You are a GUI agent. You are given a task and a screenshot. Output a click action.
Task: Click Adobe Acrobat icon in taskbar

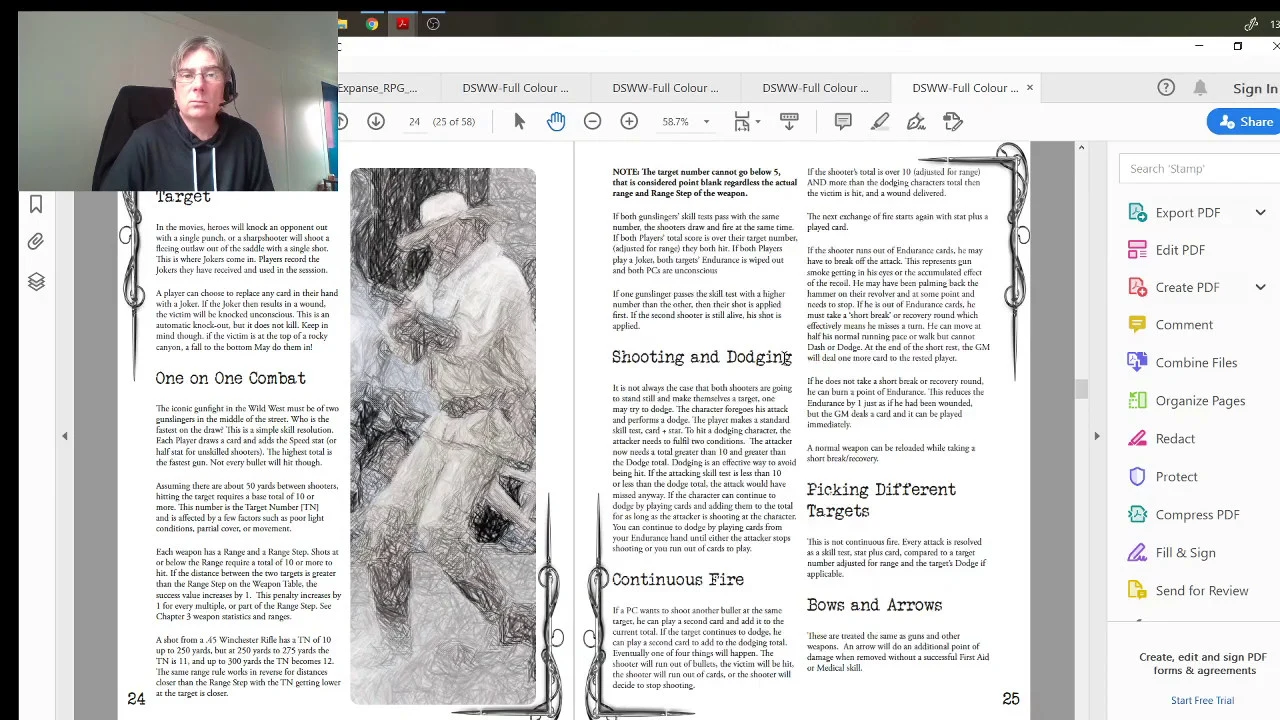(403, 24)
